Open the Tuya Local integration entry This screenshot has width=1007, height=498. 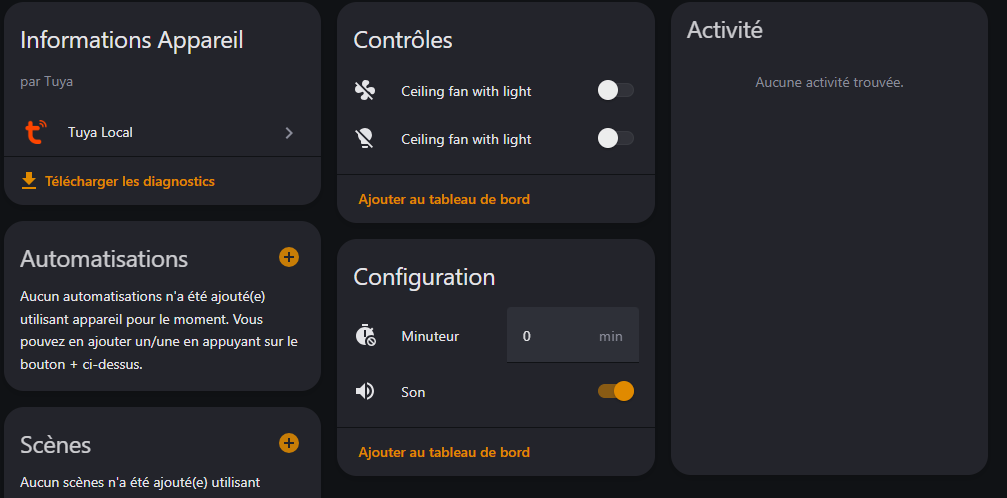pyautogui.click(x=100, y=132)
